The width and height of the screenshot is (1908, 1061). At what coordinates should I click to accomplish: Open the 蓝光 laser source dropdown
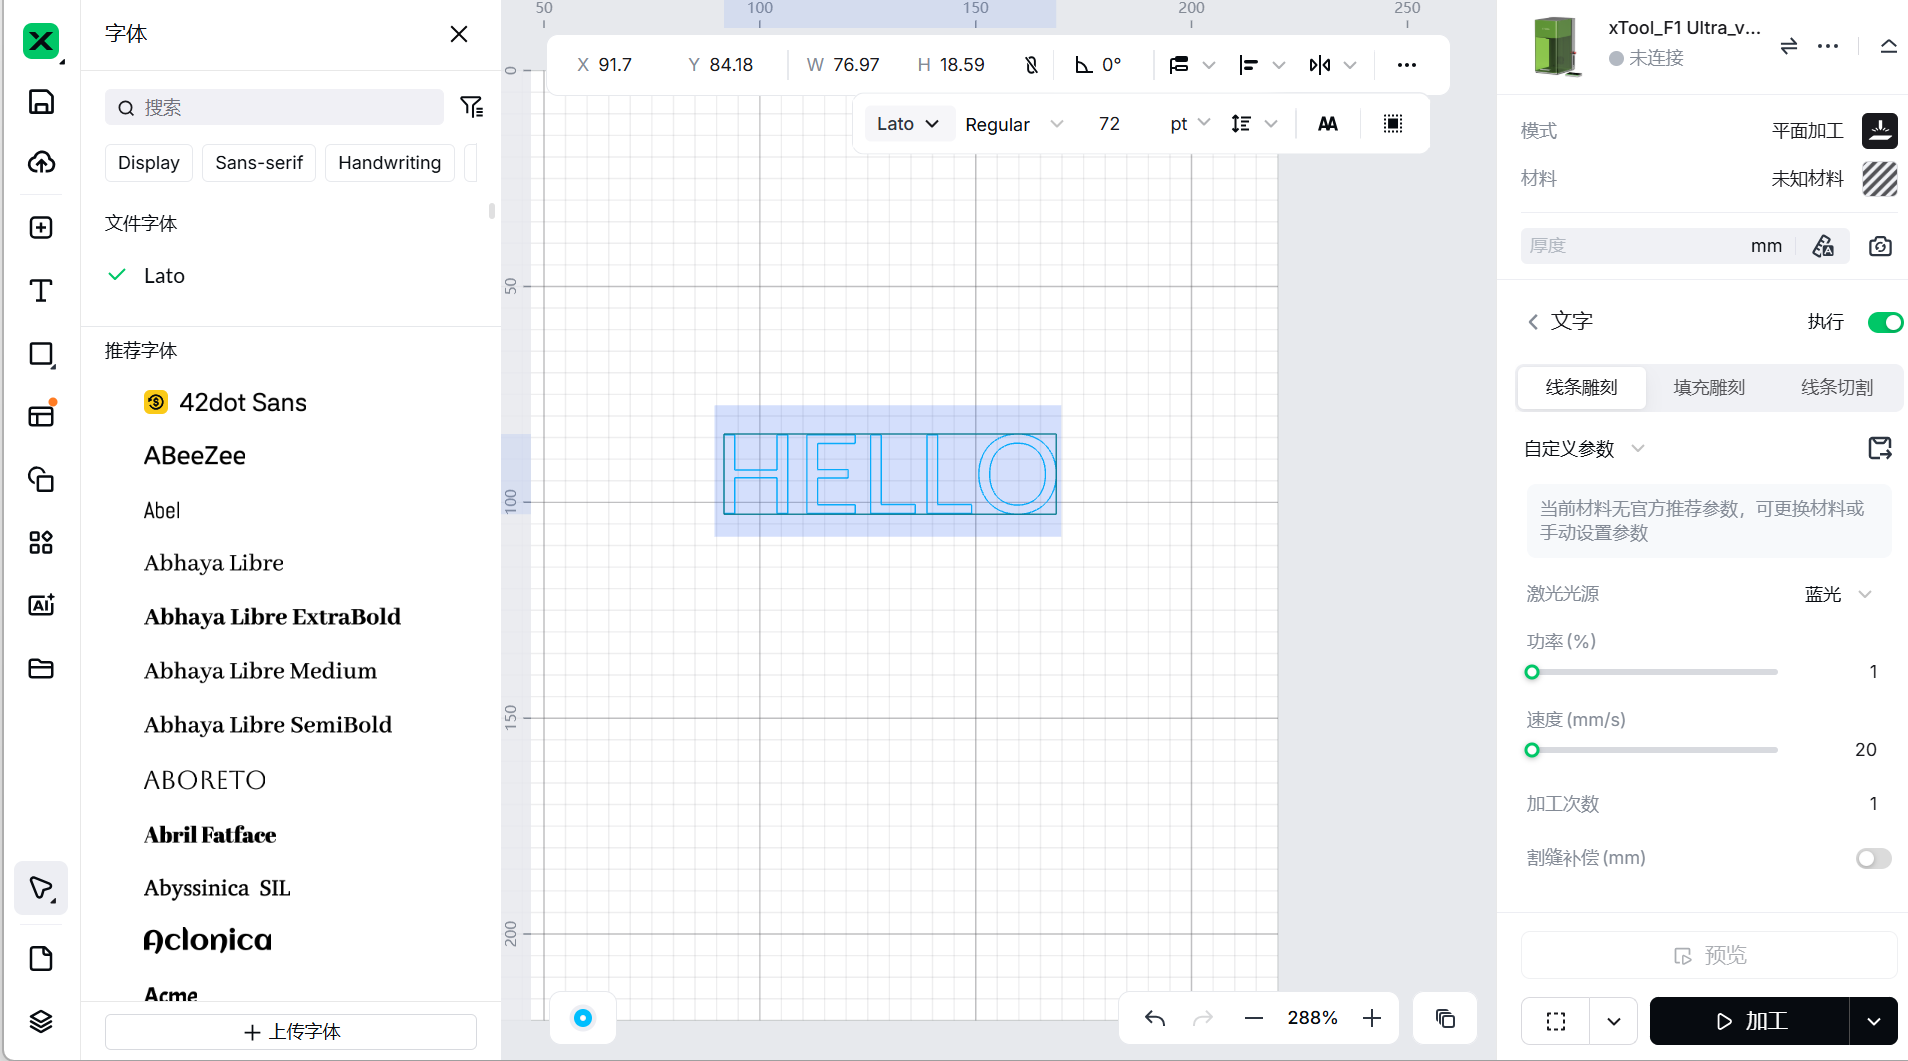tap(1838, 594)
